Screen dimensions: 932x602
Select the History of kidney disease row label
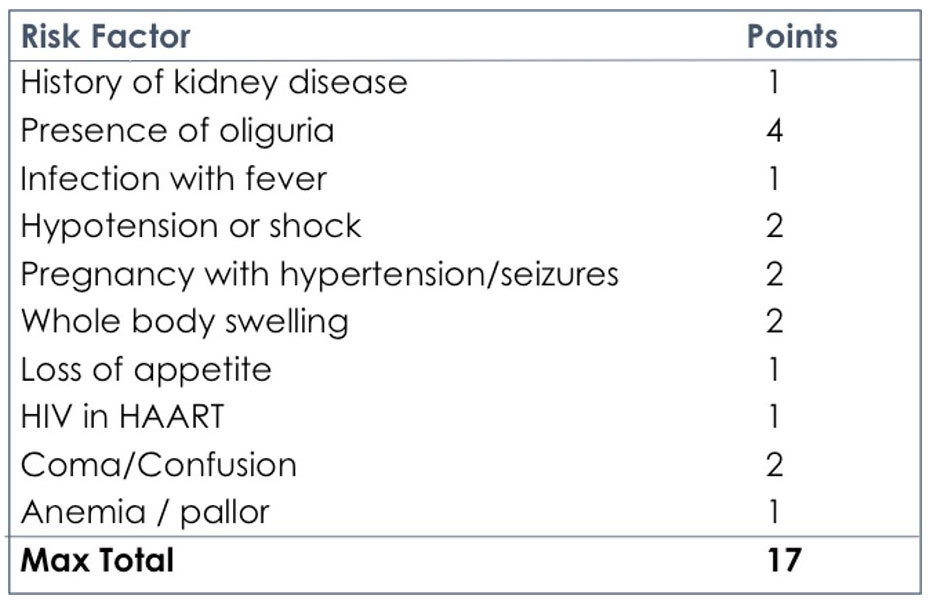(x=213, y=82)
